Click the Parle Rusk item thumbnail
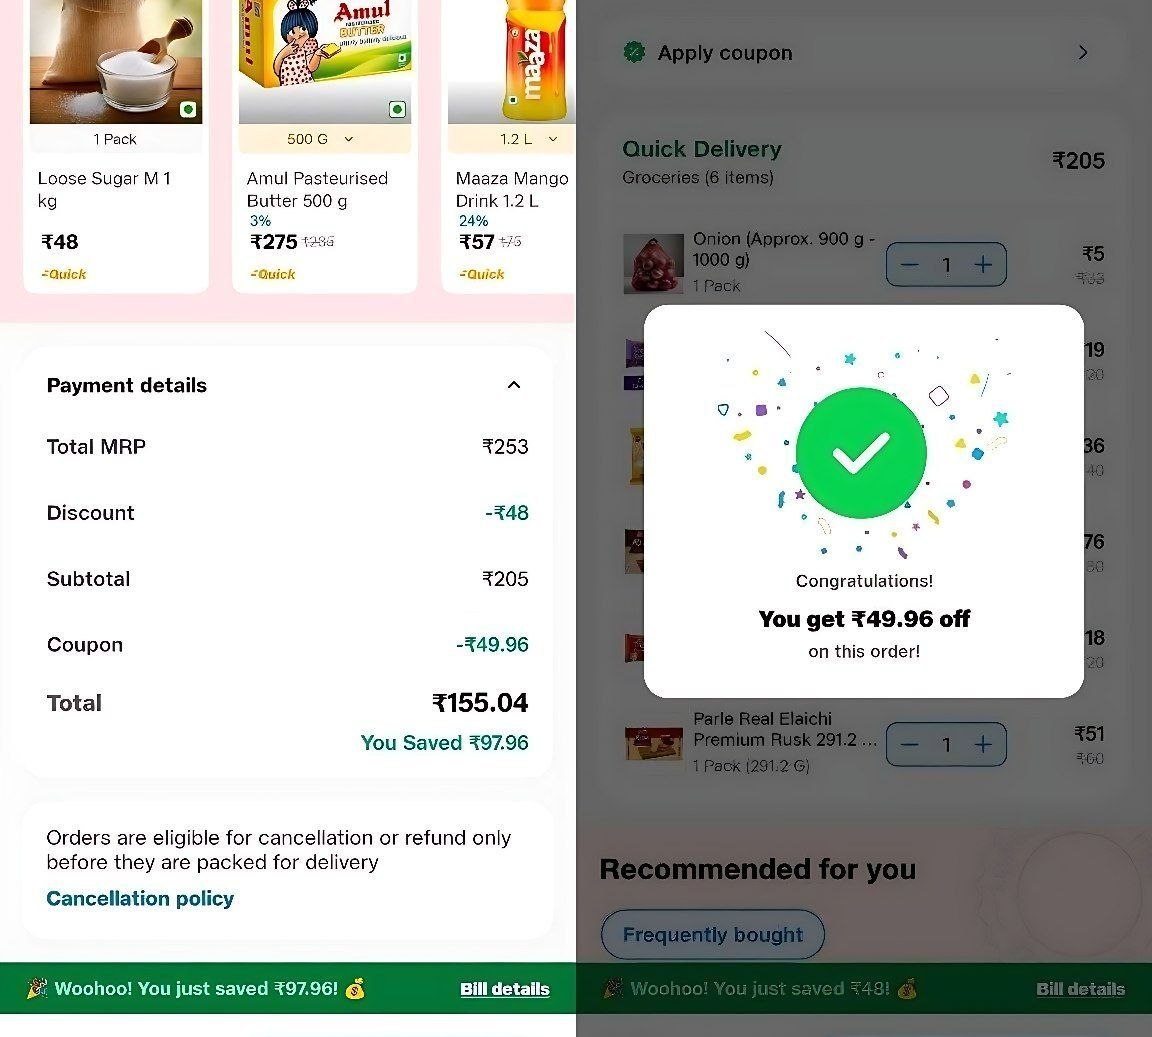Viewport: 1152px width, 1037px height. pos(653,744)
